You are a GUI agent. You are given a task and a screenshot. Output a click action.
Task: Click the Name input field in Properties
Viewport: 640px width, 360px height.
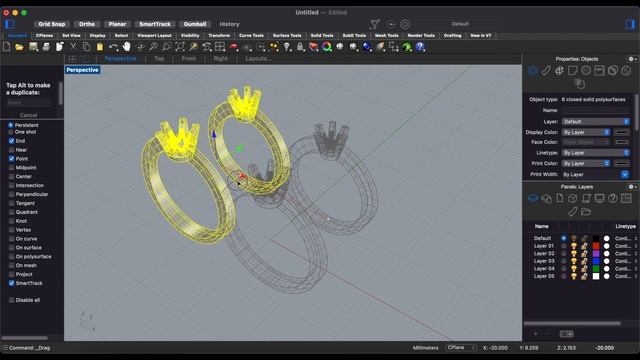pyautogui.click(x=596, y=110)
